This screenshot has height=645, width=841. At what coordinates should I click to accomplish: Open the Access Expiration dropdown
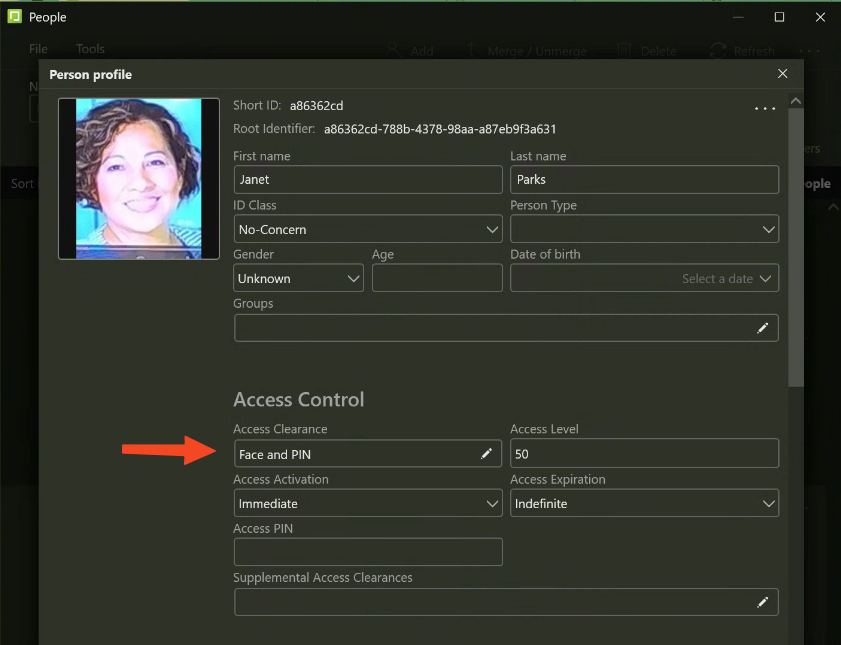(644, 504)
